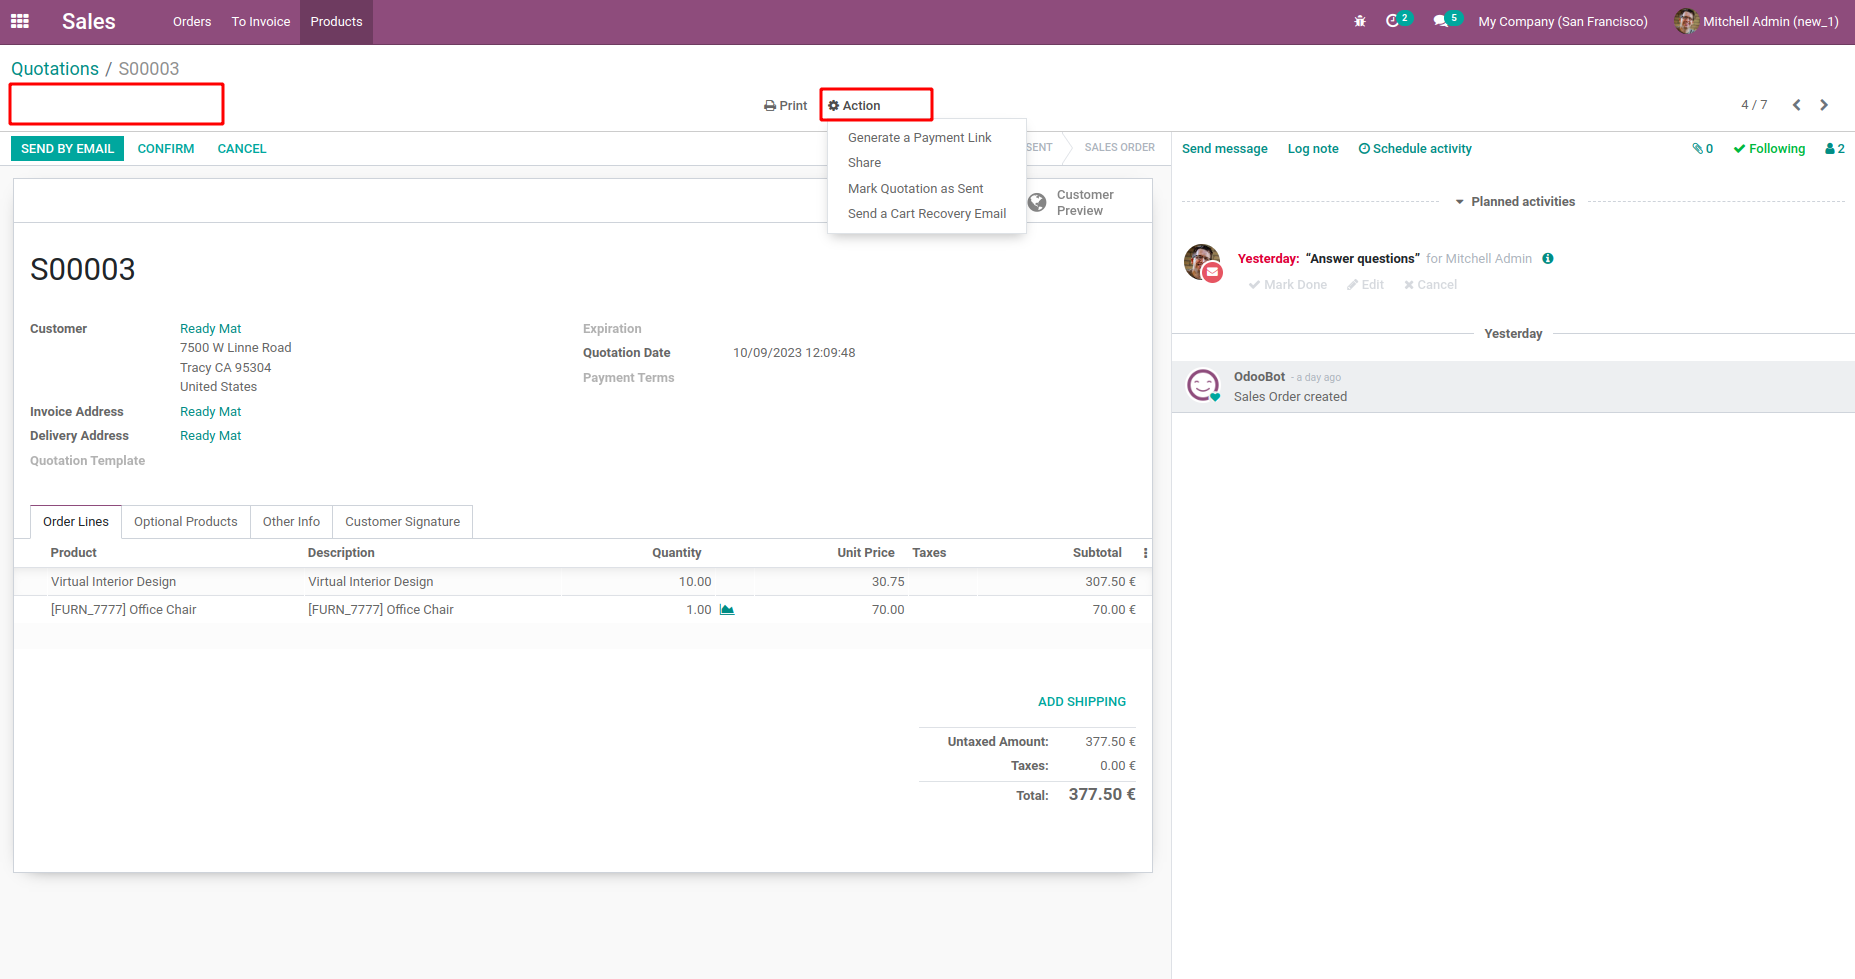Open conversations chat bubble icon
The image size is (1855, 979).
click(x=1441, y=21)
